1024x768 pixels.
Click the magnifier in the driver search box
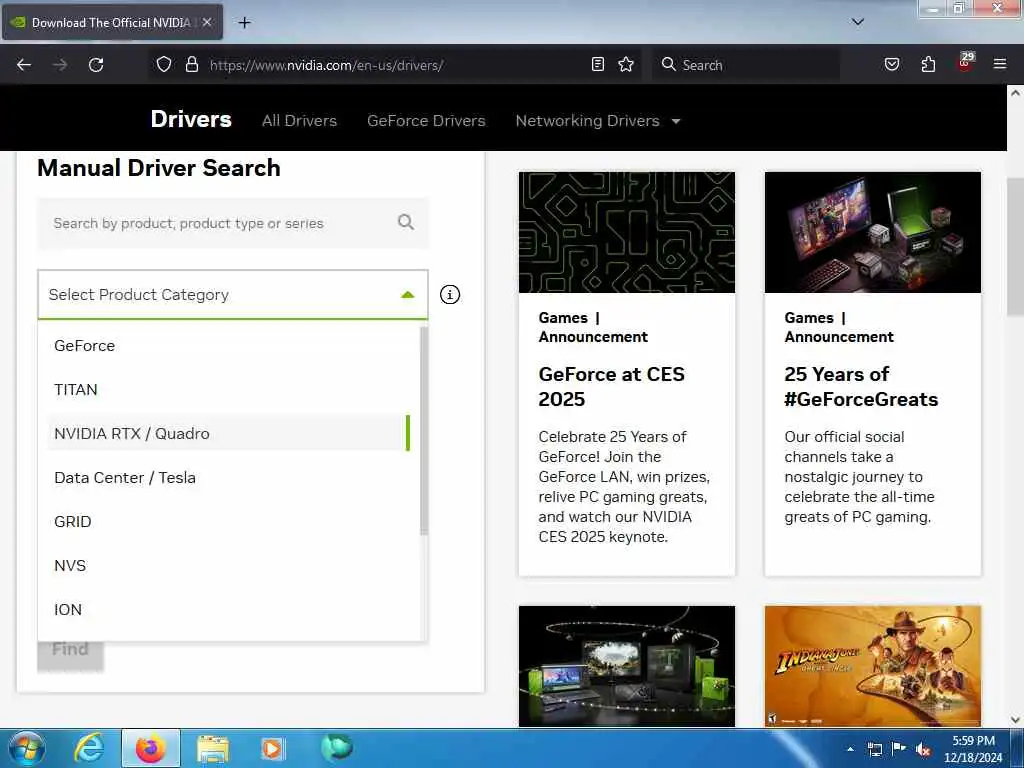(x=406, y=222)
